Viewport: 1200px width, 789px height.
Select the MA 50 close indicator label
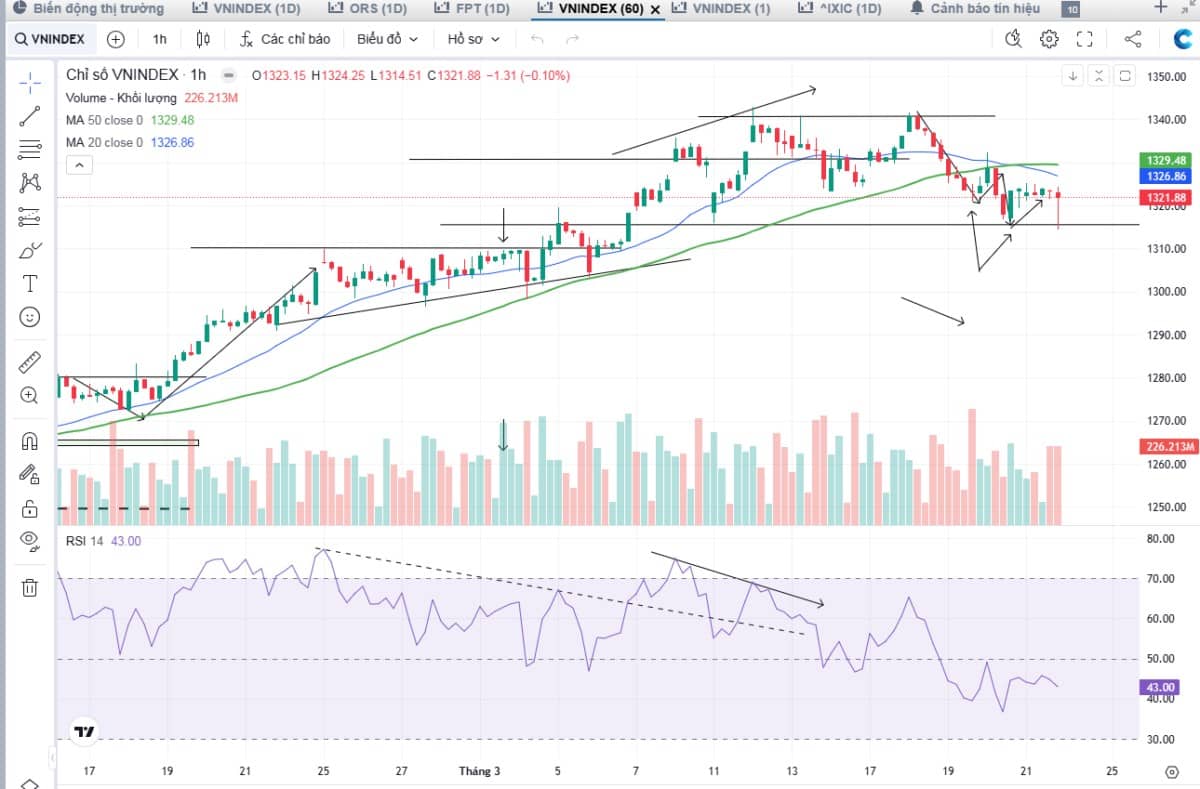tap(104, 120)
